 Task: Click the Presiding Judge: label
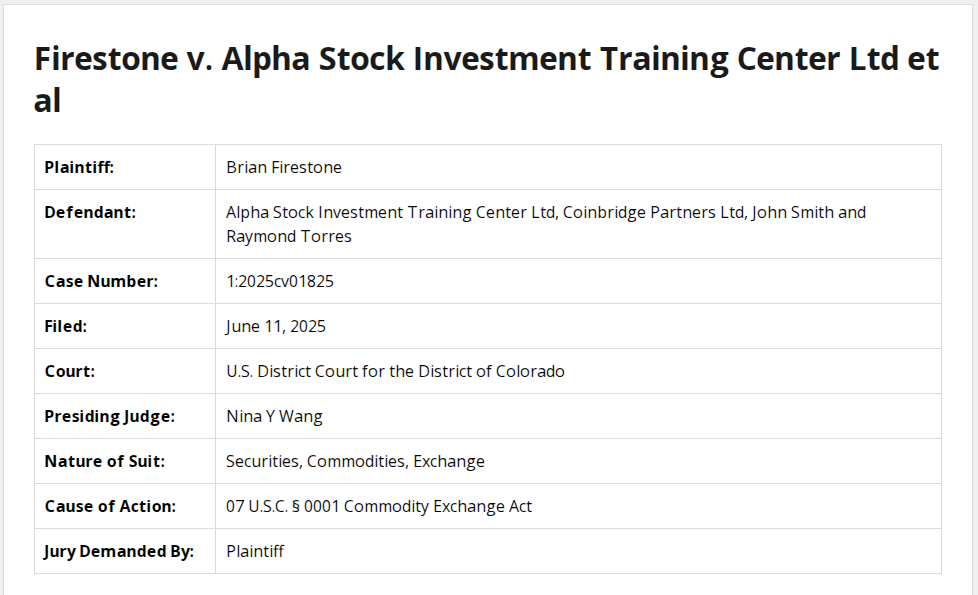[x=109, y=416]
